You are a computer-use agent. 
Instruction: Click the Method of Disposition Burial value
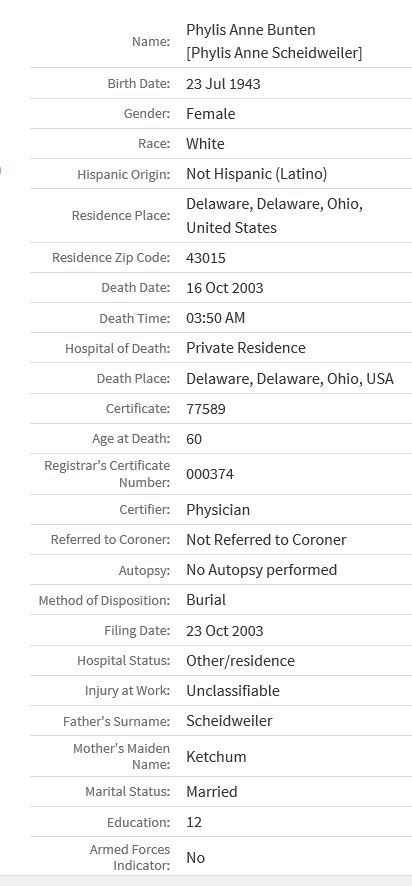[x=206, y=600]
